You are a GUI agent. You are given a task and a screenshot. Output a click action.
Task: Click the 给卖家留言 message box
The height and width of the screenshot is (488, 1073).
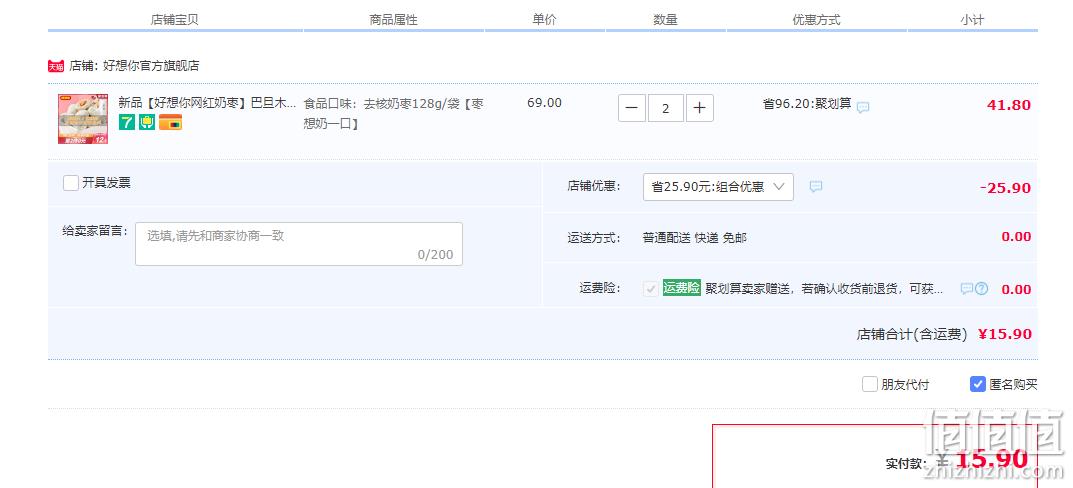point(299,244)
